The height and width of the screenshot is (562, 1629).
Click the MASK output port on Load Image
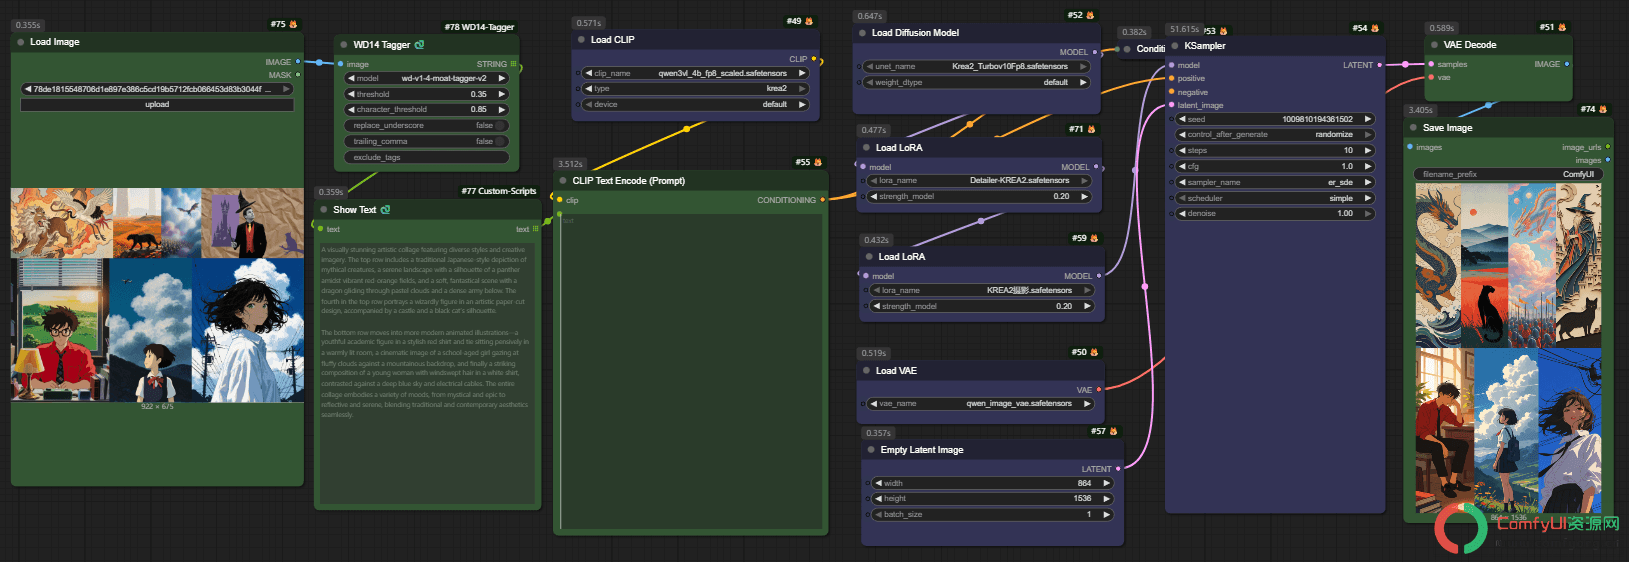pyautogui.click(x=297, y=74)
